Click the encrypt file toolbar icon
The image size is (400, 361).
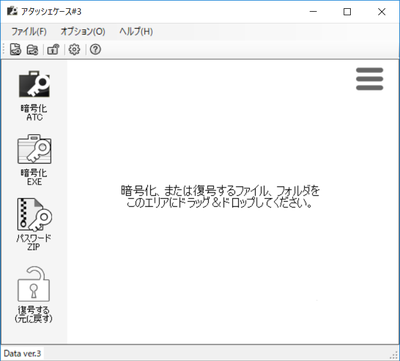[15, 50]
